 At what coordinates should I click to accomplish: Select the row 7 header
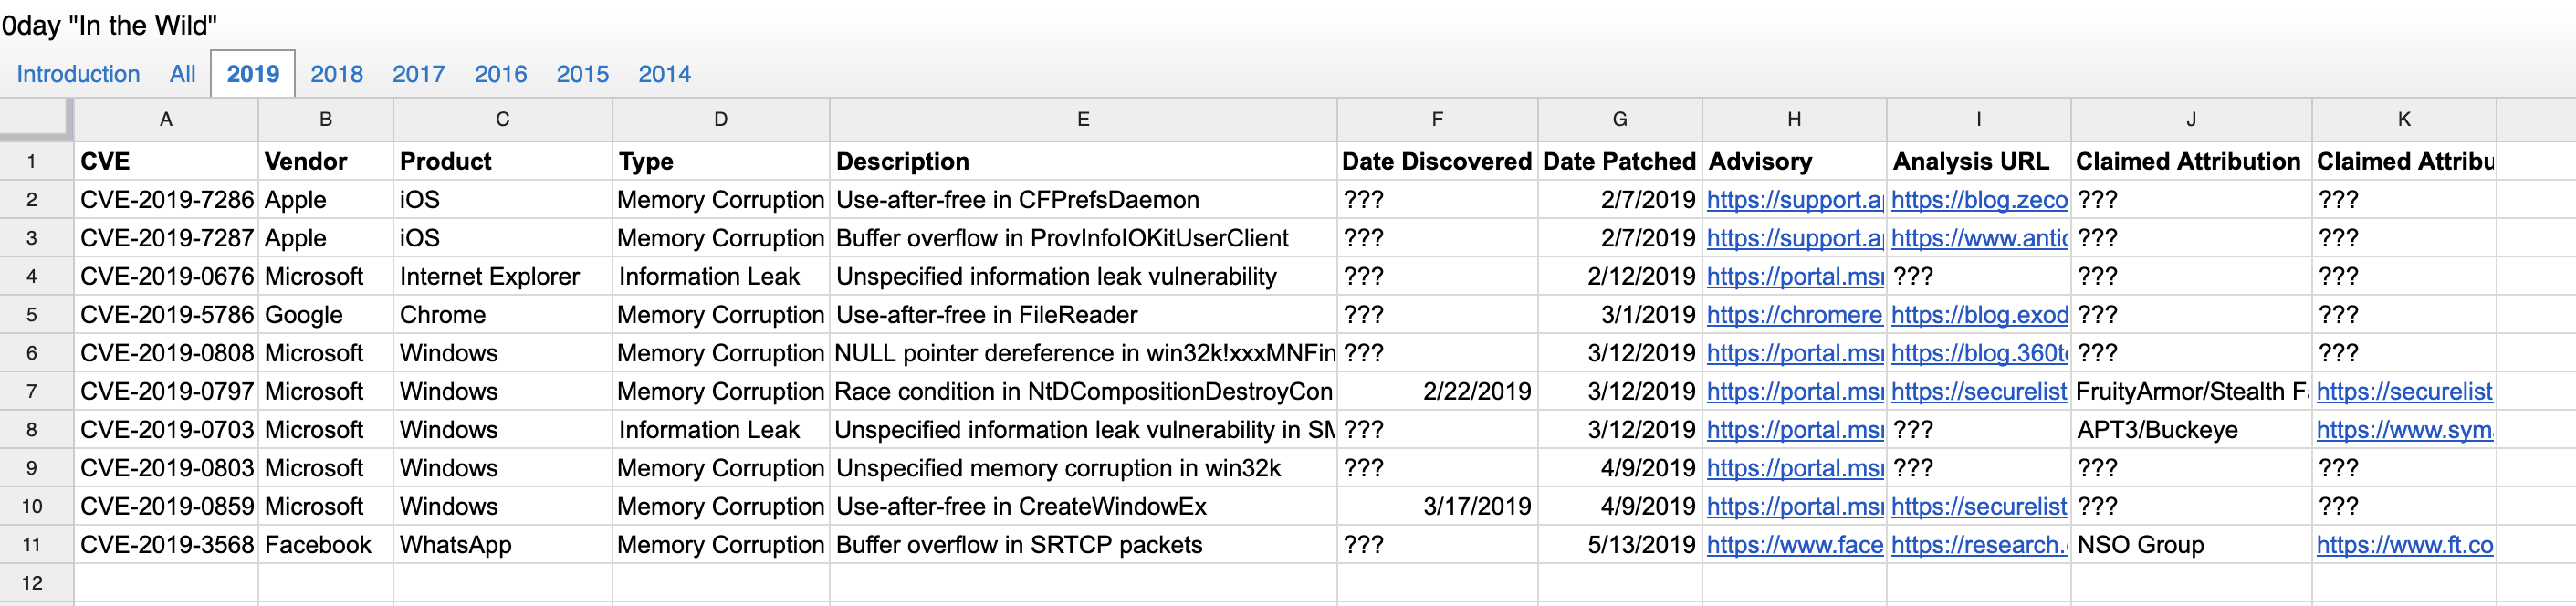pos(32,392)
